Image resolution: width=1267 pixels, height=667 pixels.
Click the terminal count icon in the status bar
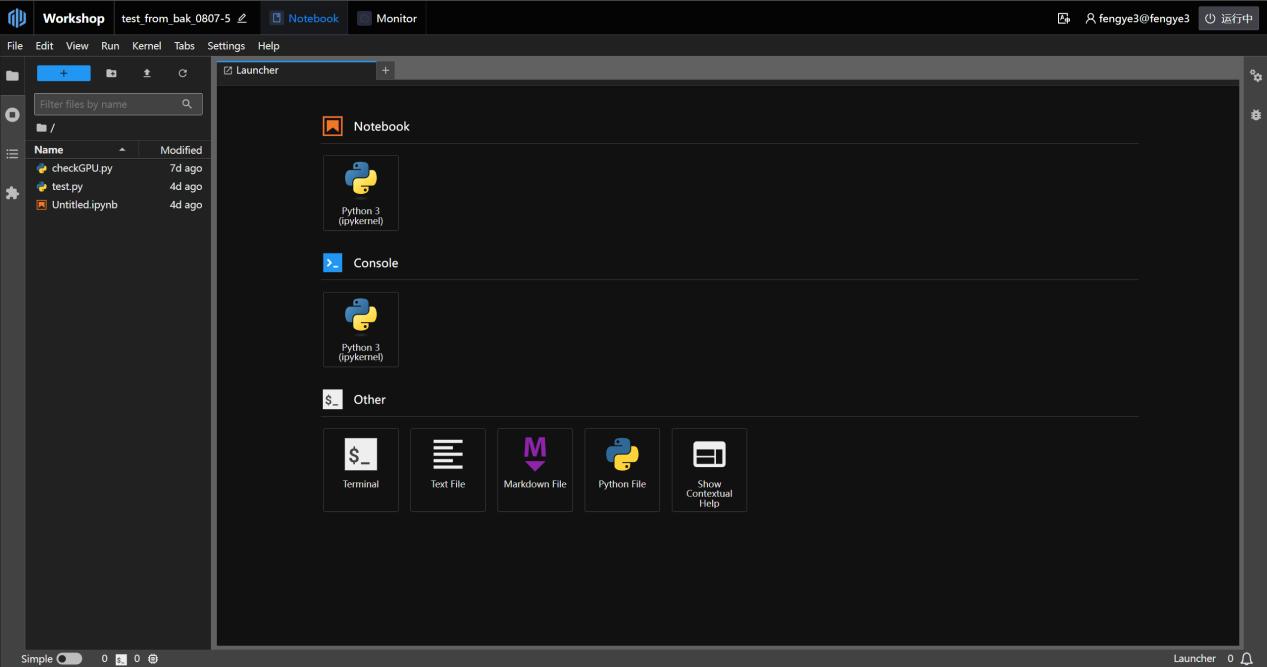(121, 659)
